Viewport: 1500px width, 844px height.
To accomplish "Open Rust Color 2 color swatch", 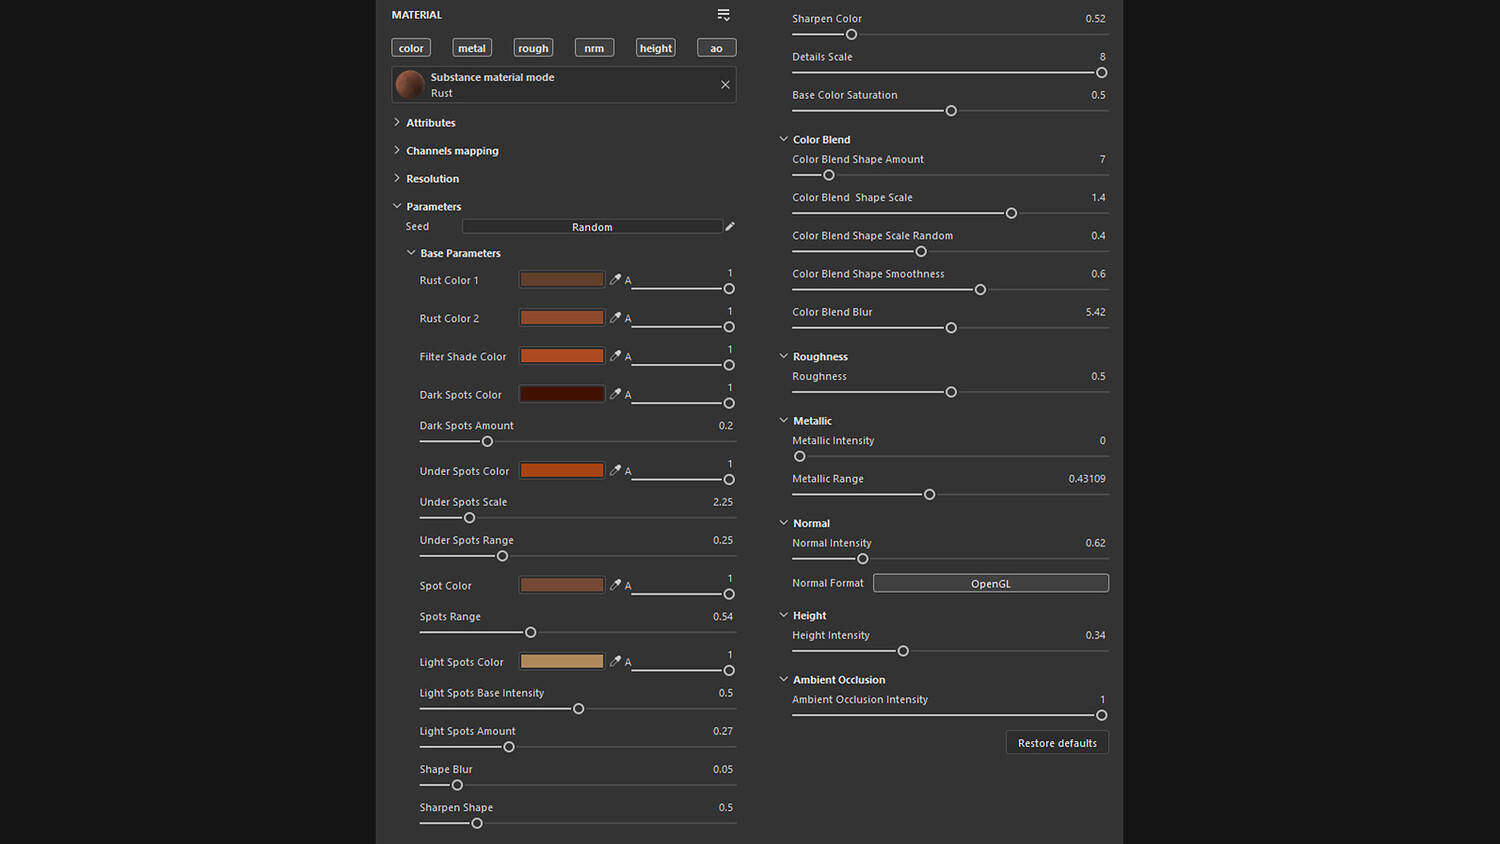I will (561, 318).
